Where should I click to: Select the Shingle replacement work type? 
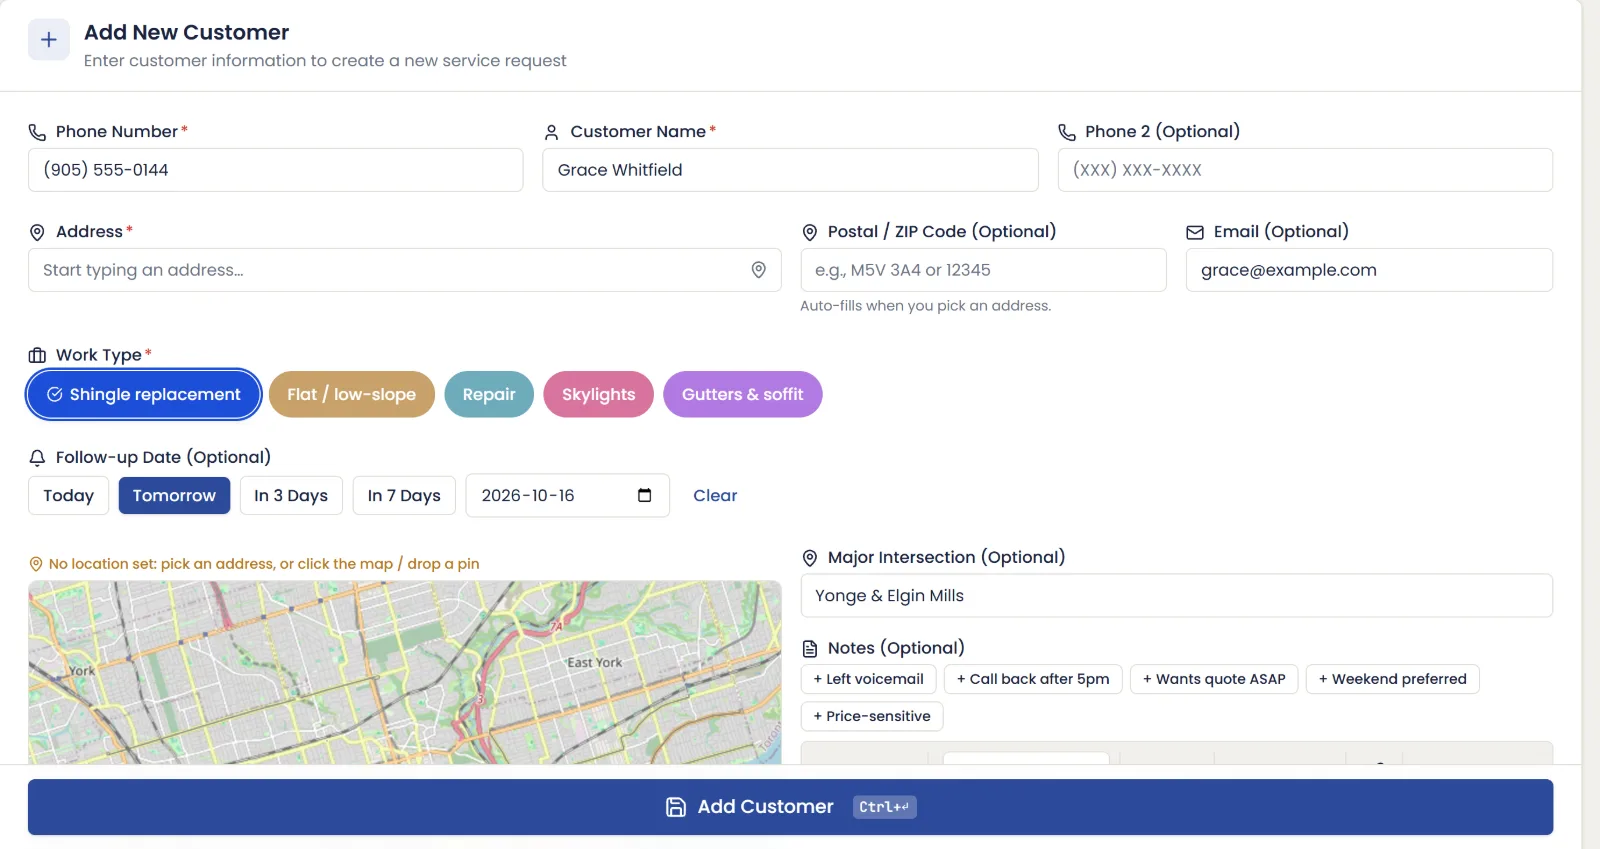click(x=144, y=394)
